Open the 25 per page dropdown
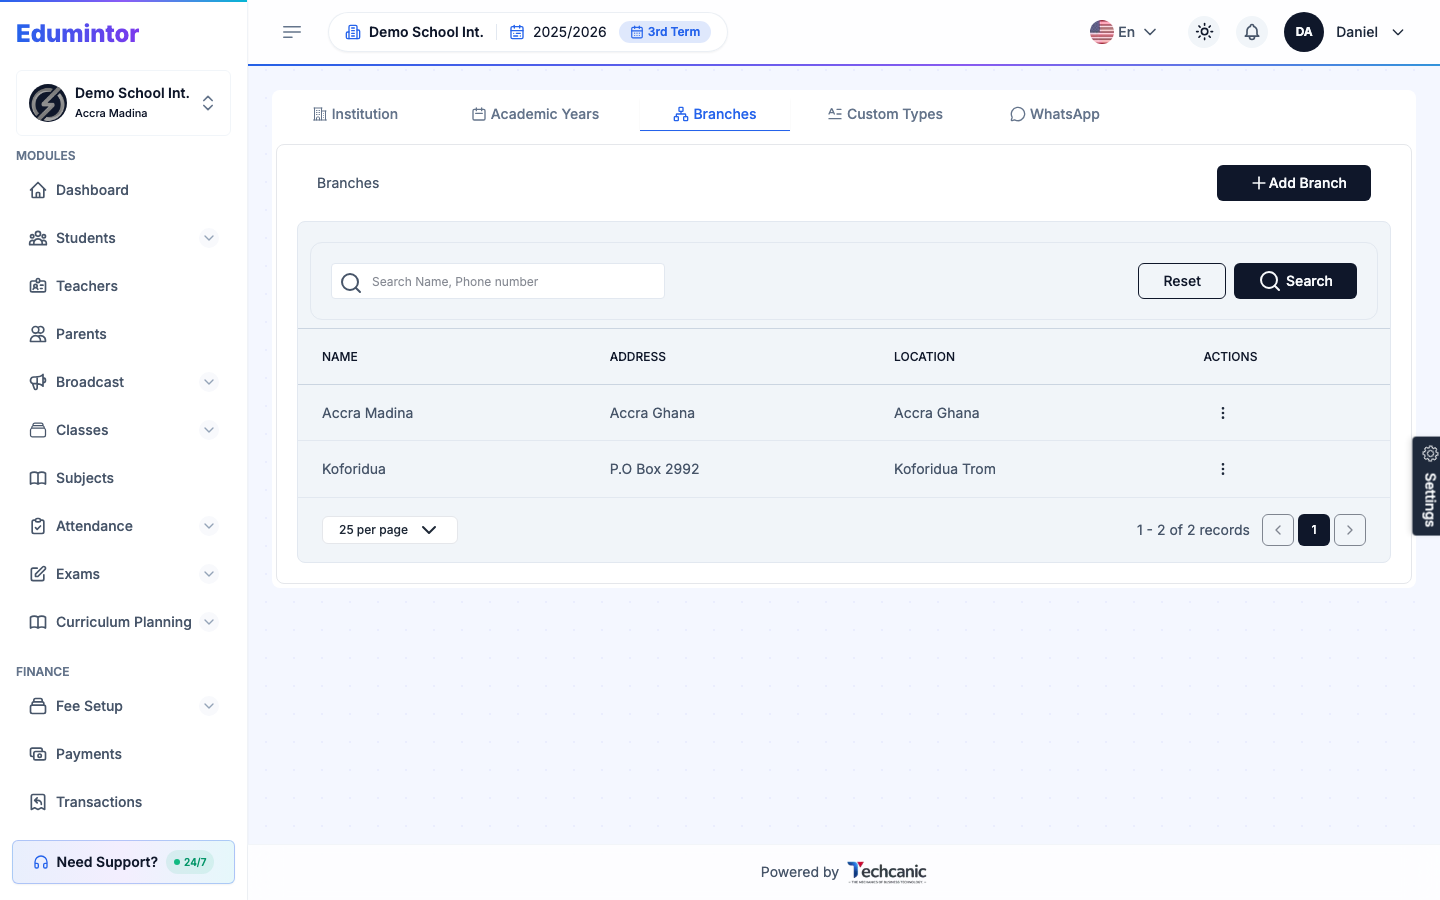Screen dimensions: 1440x900 pos(390,530)
